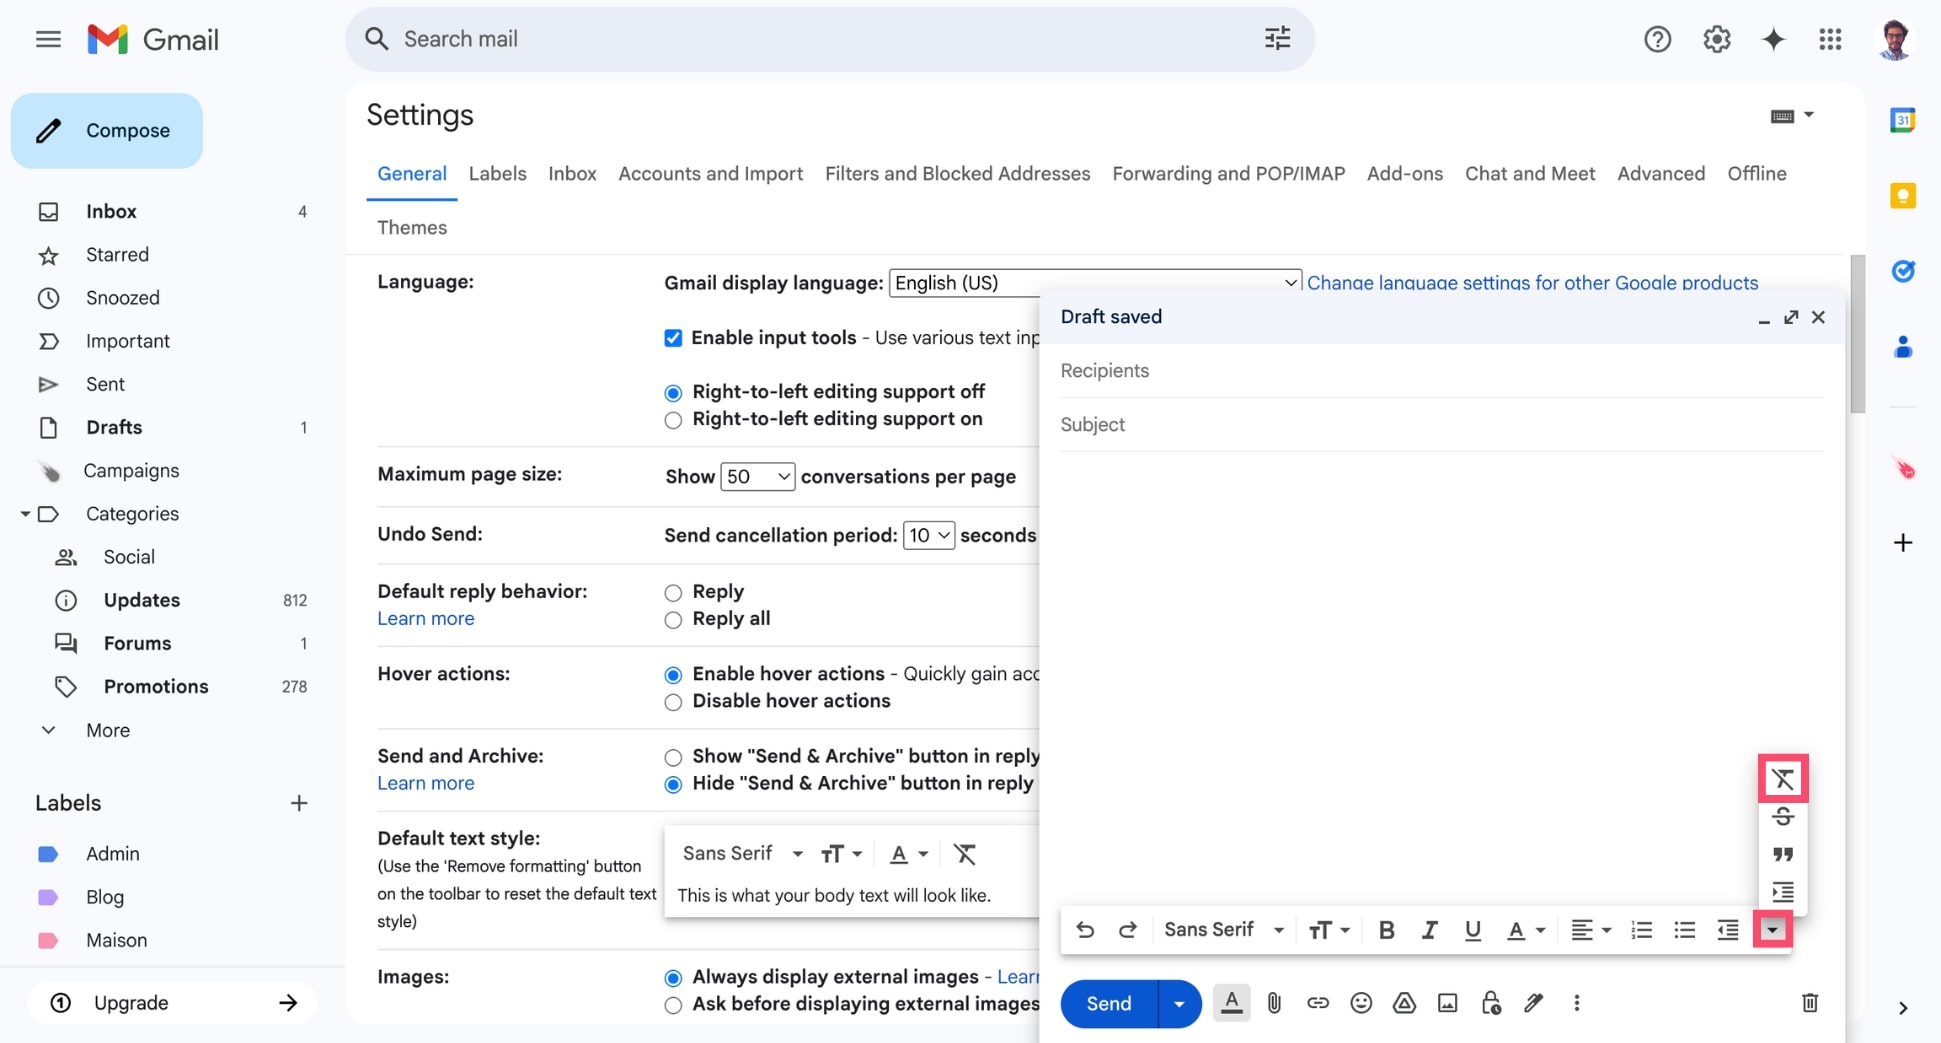
Task: Insert an emoji into the message
Action: [1360, 1003]
